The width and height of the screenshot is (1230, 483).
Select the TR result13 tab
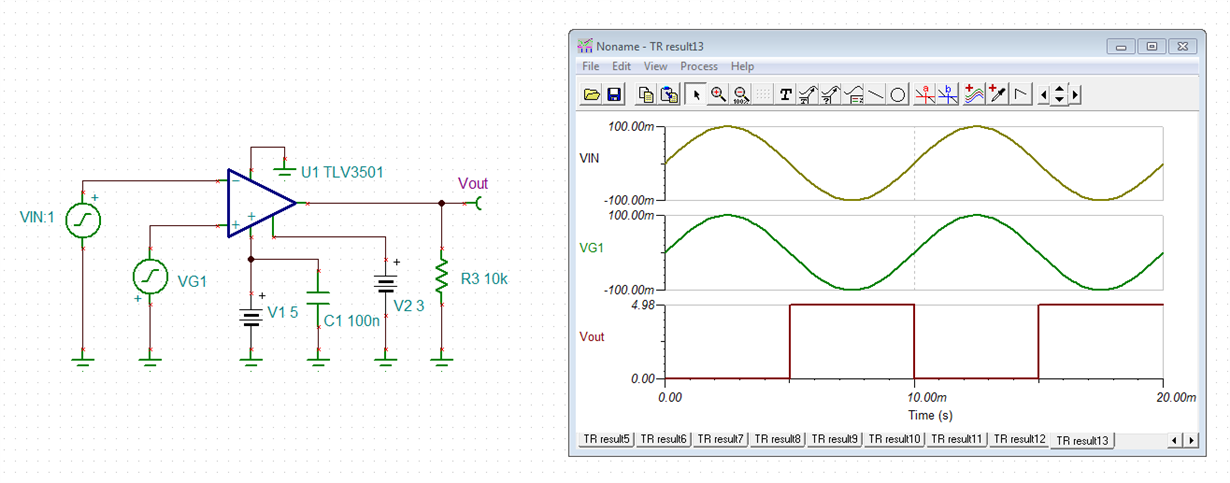1083,440
